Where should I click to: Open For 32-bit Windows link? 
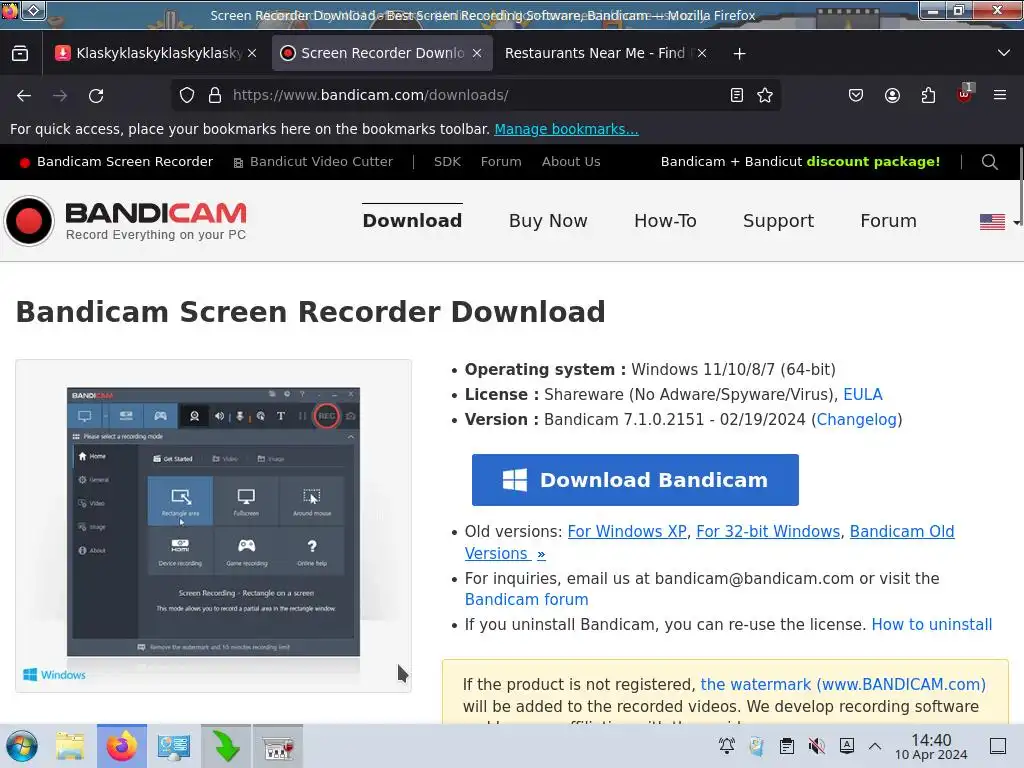(x=768, y=532)
